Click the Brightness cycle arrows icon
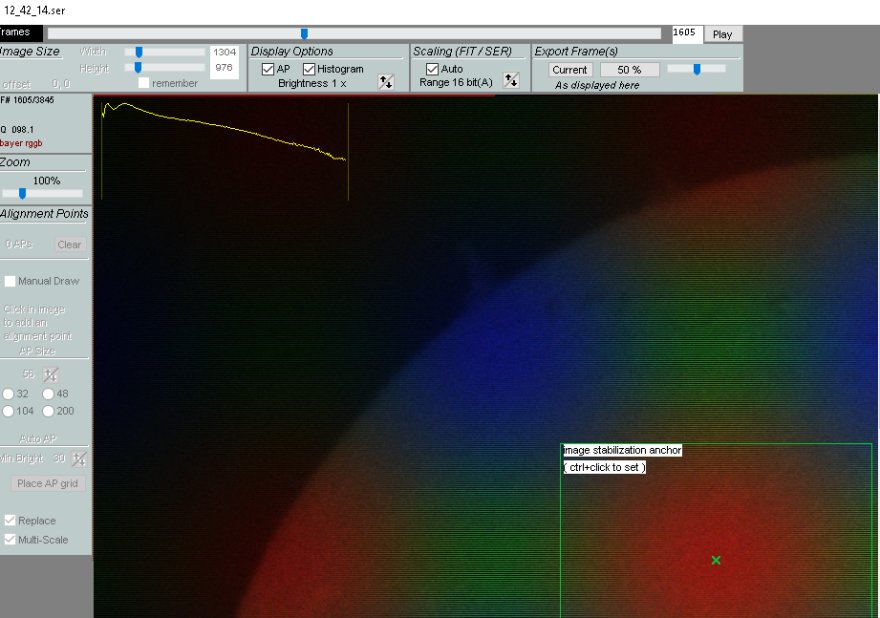880x618 pixels. pos(386,82)
